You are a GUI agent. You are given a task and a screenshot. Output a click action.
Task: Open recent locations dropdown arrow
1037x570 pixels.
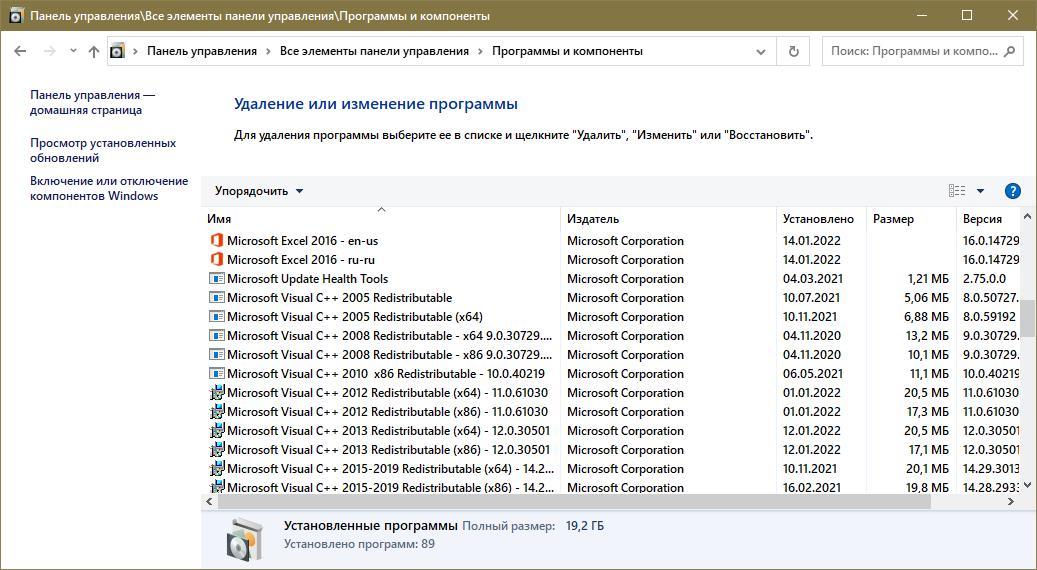click(x=72, y=51)
